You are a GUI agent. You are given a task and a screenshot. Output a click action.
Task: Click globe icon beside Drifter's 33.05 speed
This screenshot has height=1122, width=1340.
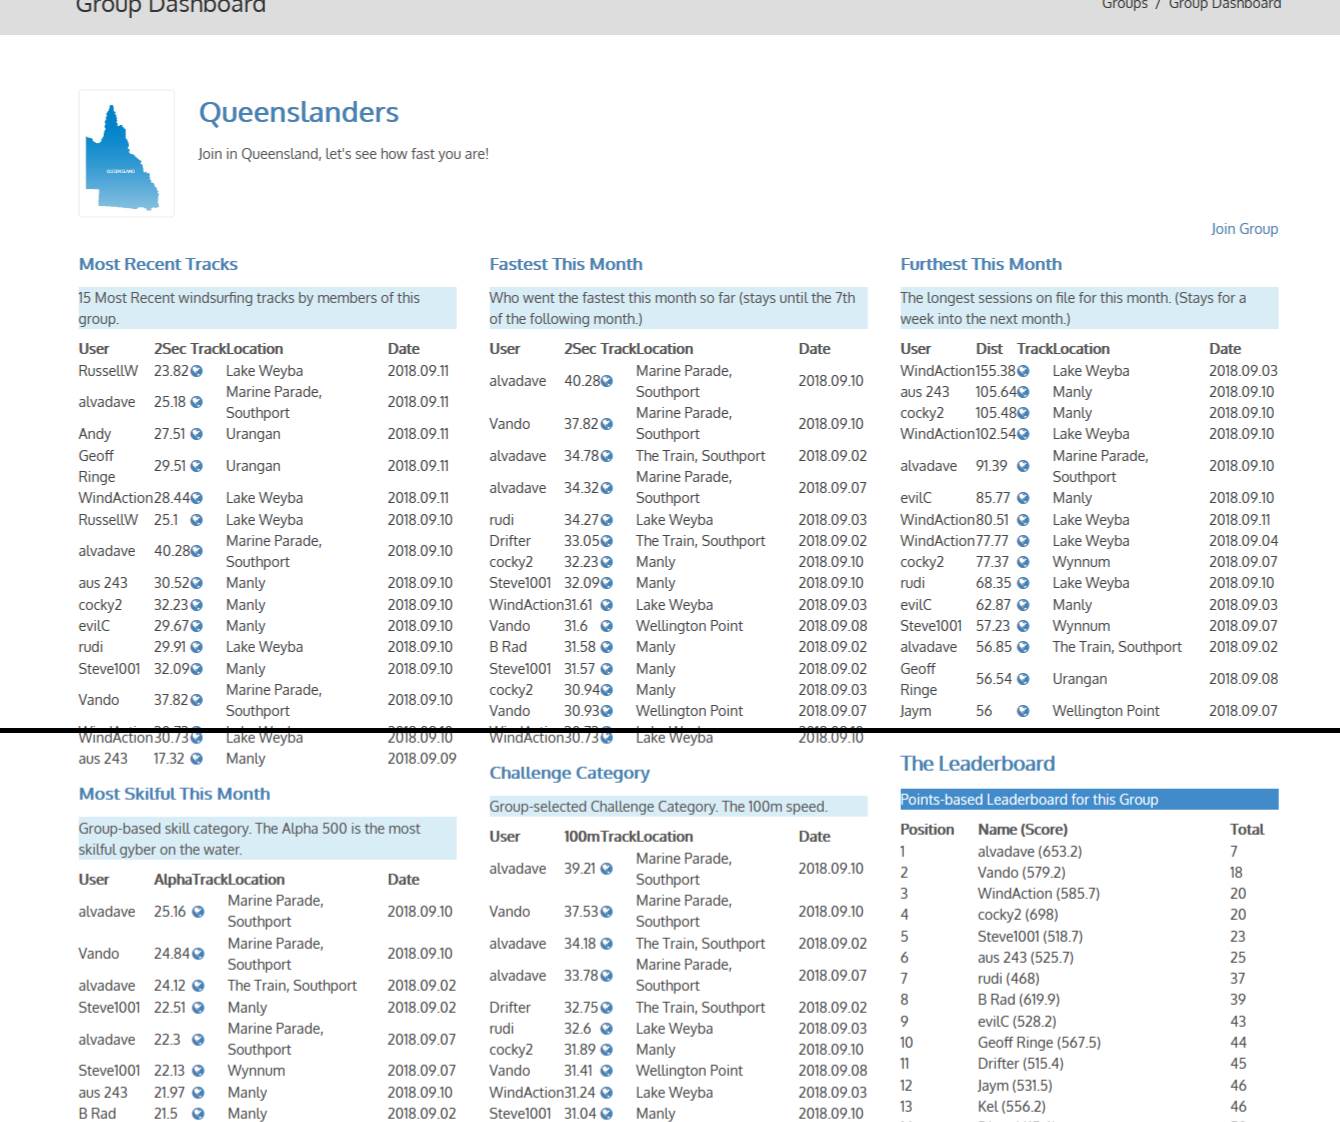[607, 541]
